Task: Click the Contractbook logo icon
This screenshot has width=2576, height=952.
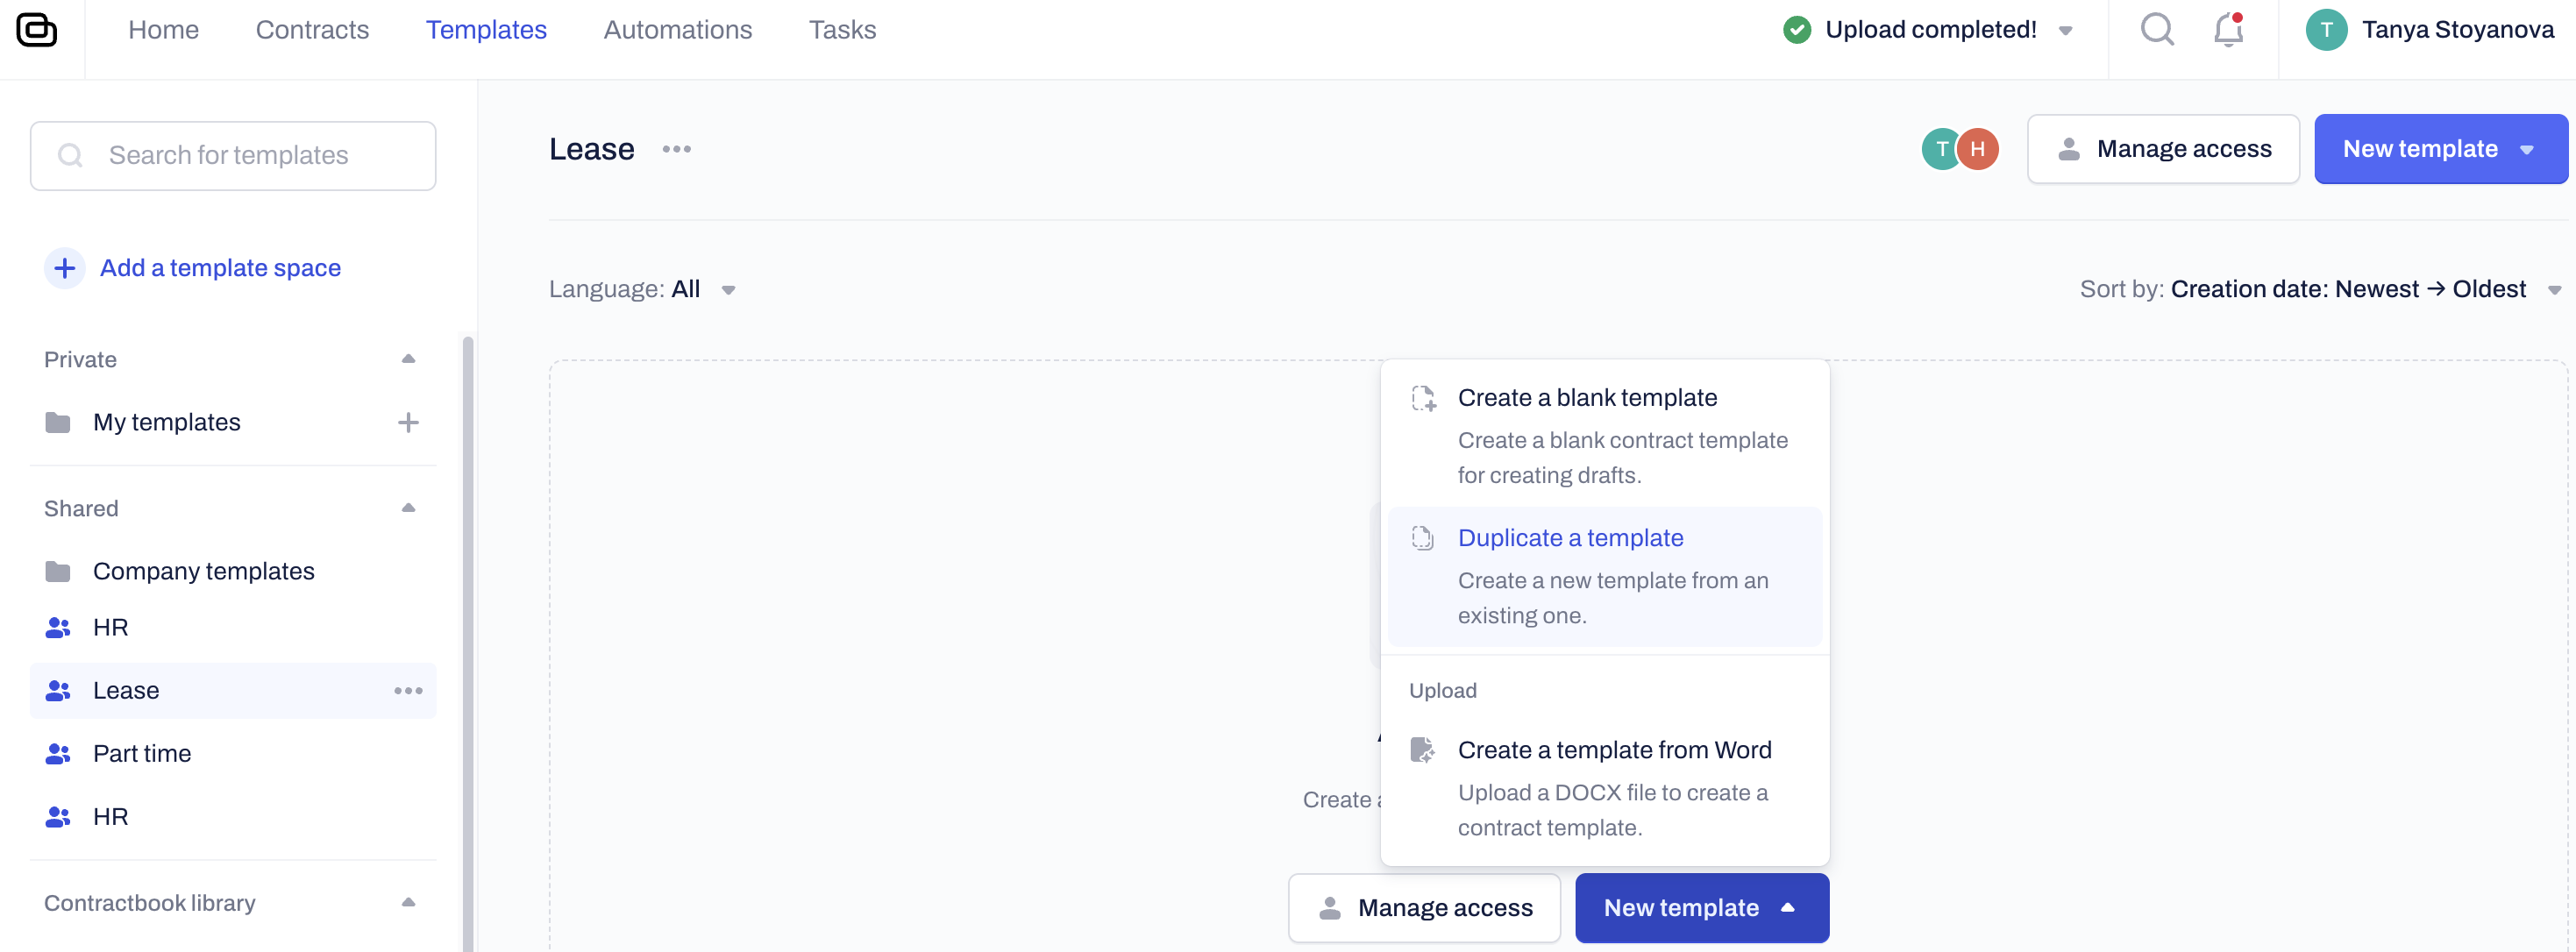Action: pos(37,30)
